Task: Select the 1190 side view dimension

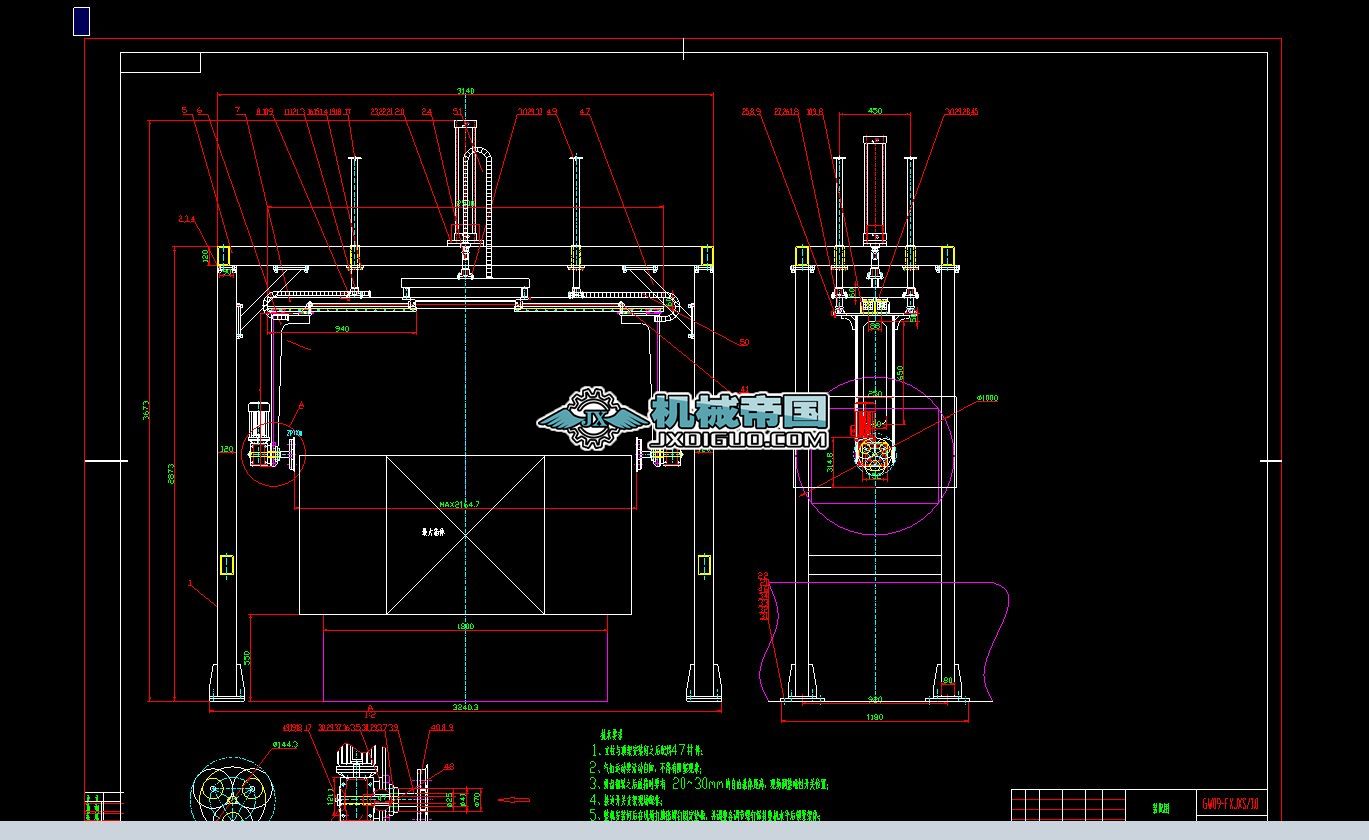Action: tap(875, 716)
